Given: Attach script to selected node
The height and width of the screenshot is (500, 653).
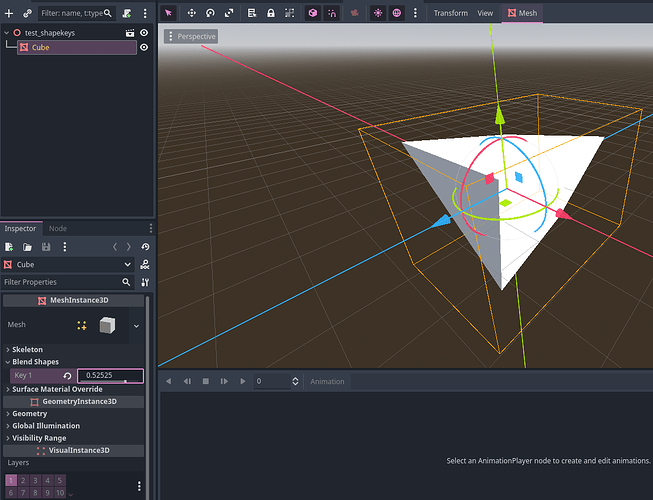Looking at the screenshot, I should 127,13.
